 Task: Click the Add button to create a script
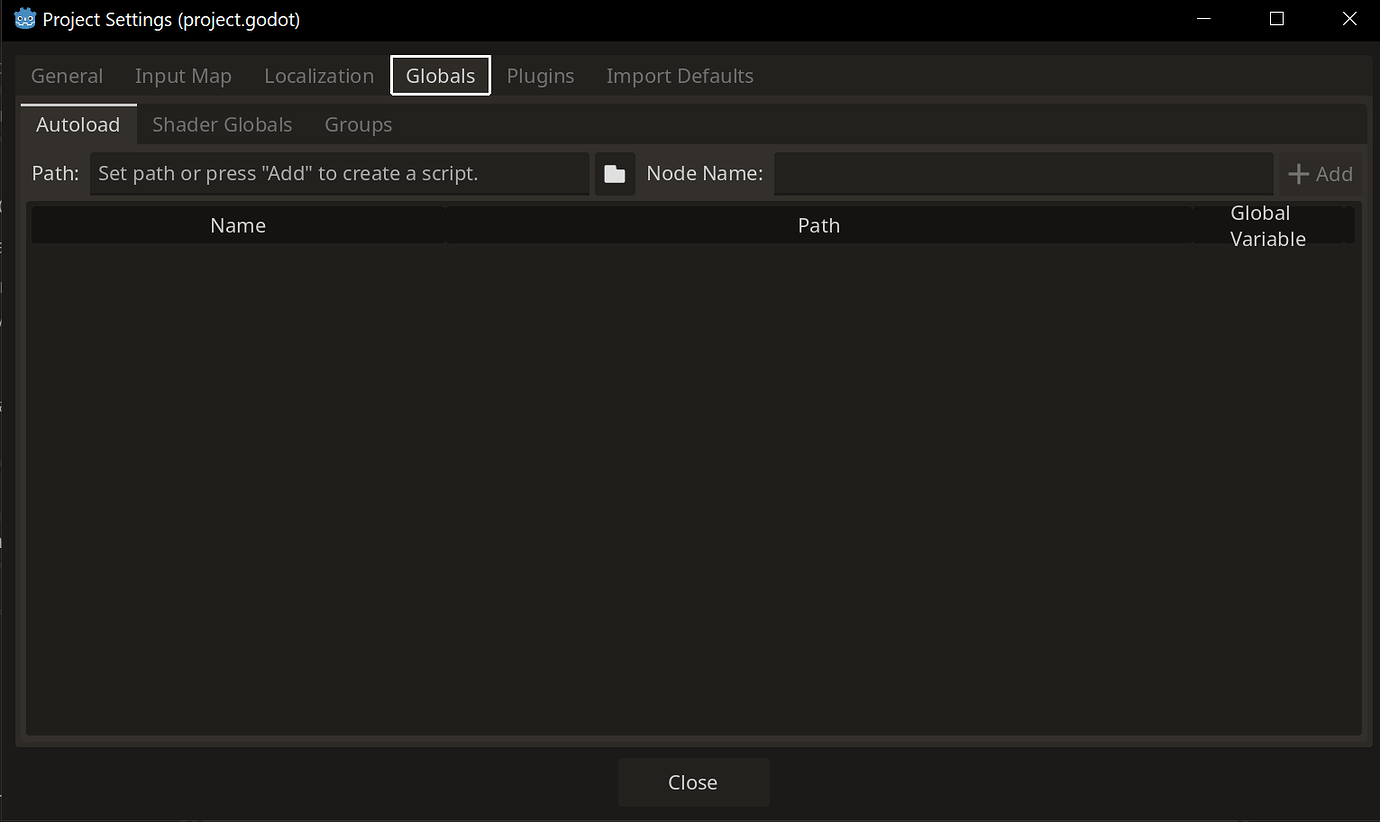[x=1320, y=173]
